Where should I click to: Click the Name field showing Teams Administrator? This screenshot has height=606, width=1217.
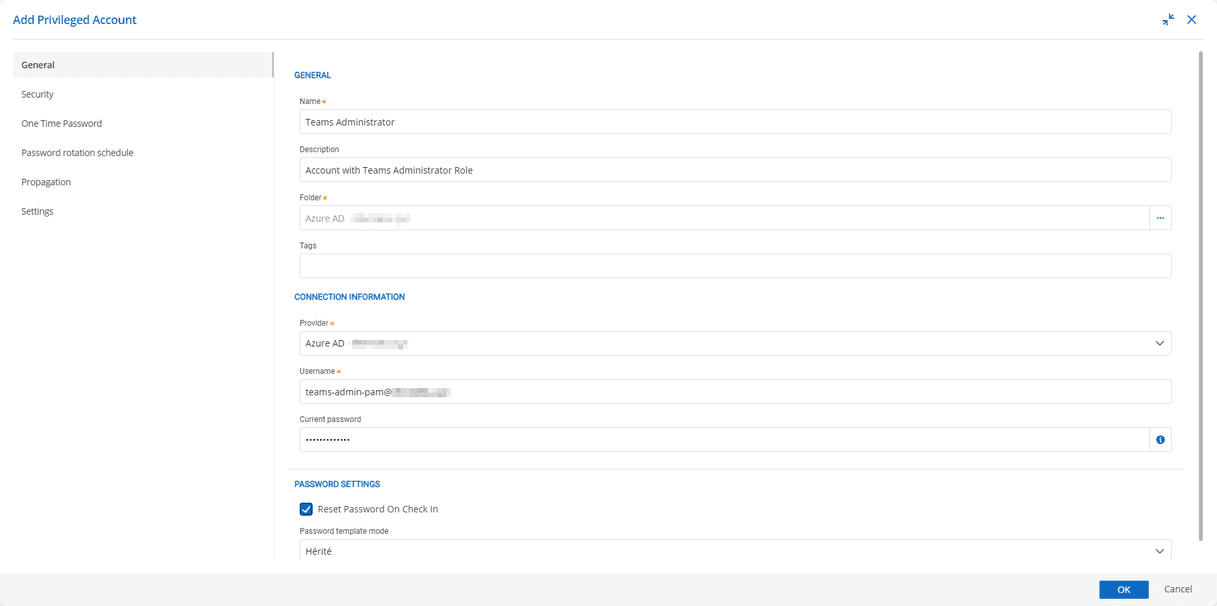point(700,121)
